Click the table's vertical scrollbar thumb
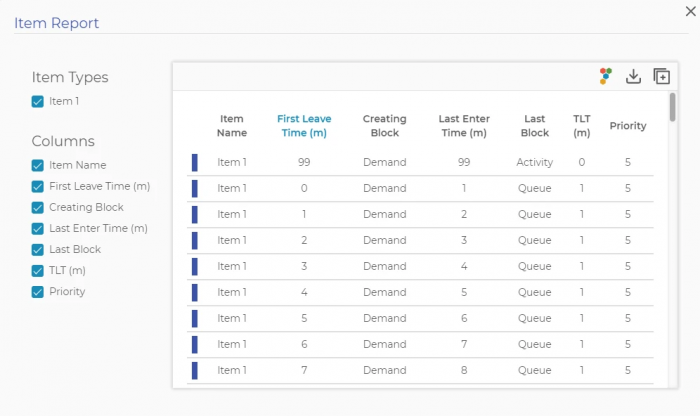This screenshot has height=416, width=700. pos(673,107)
